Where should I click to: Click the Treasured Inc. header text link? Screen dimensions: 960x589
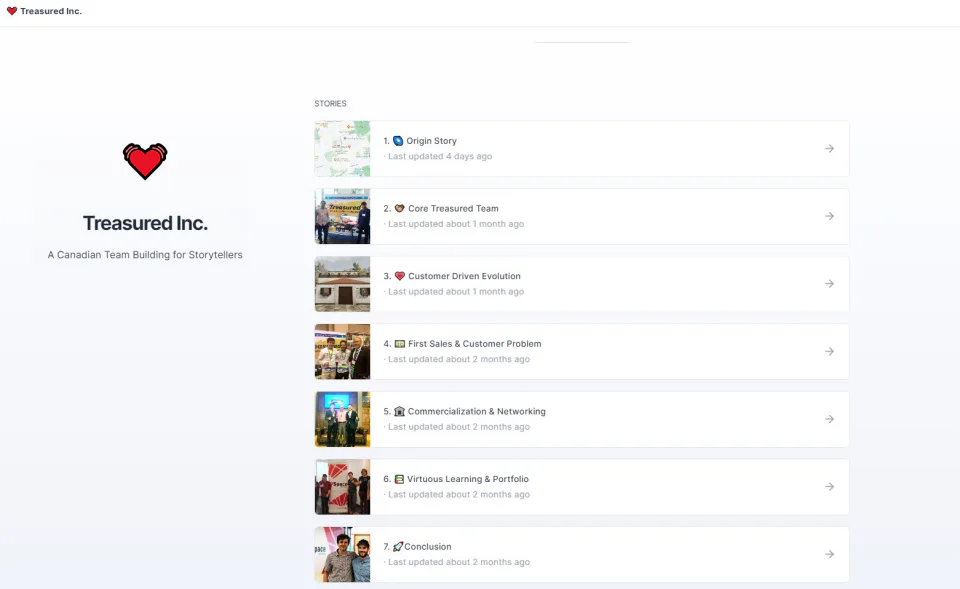coord(51,11)
